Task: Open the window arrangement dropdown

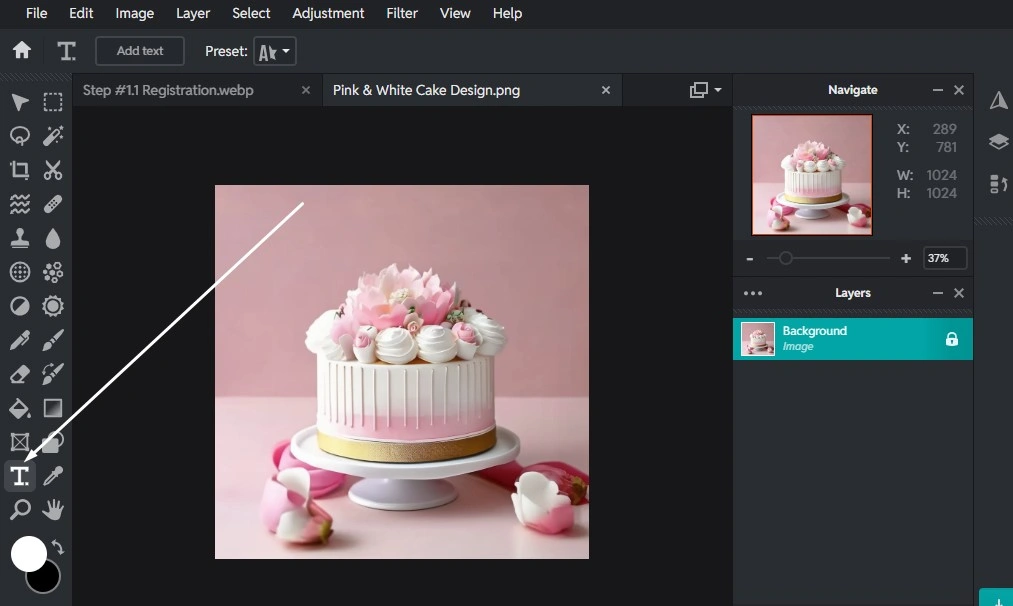Action: tap(706, 90)
